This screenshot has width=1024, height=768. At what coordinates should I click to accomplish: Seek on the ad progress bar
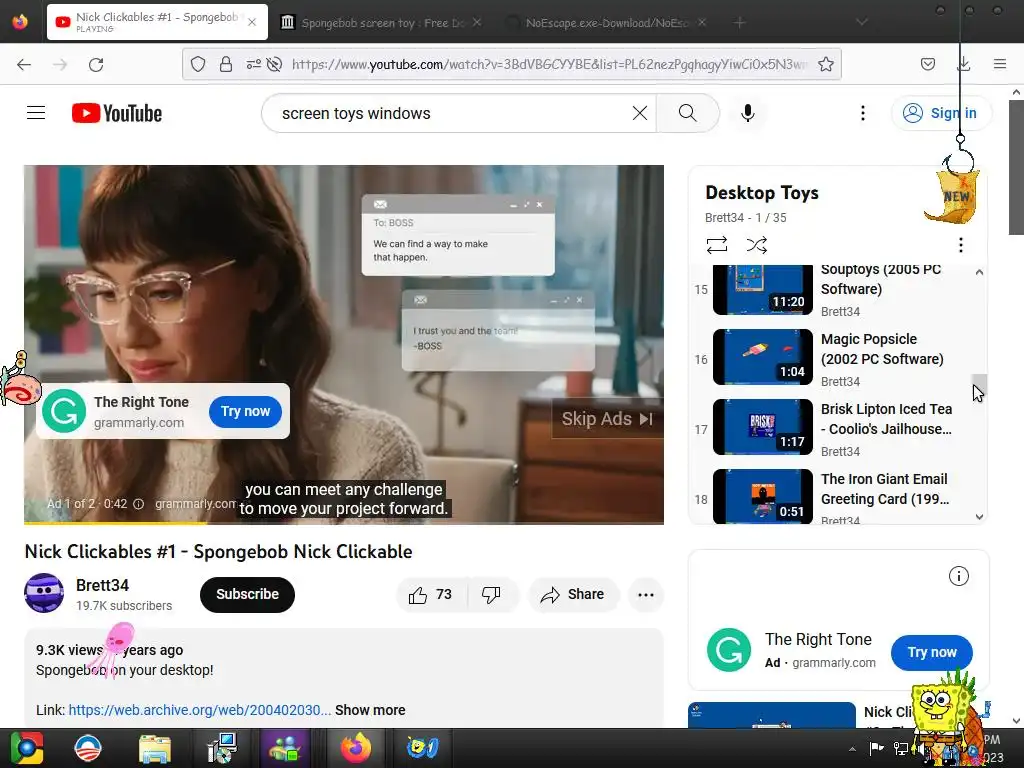pyautogui.click(x=344, y=522)
